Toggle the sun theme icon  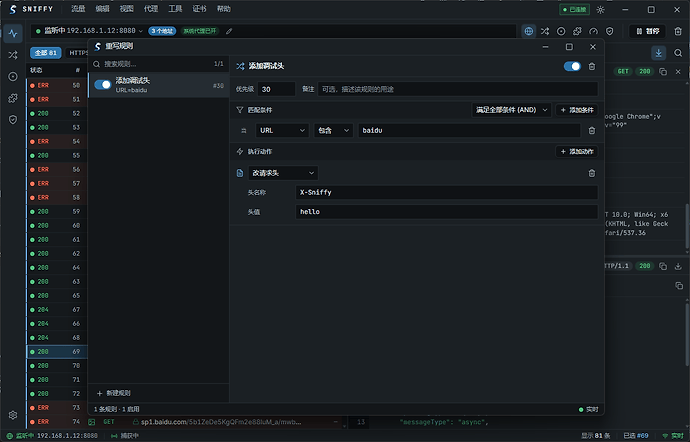click(601, 10)
